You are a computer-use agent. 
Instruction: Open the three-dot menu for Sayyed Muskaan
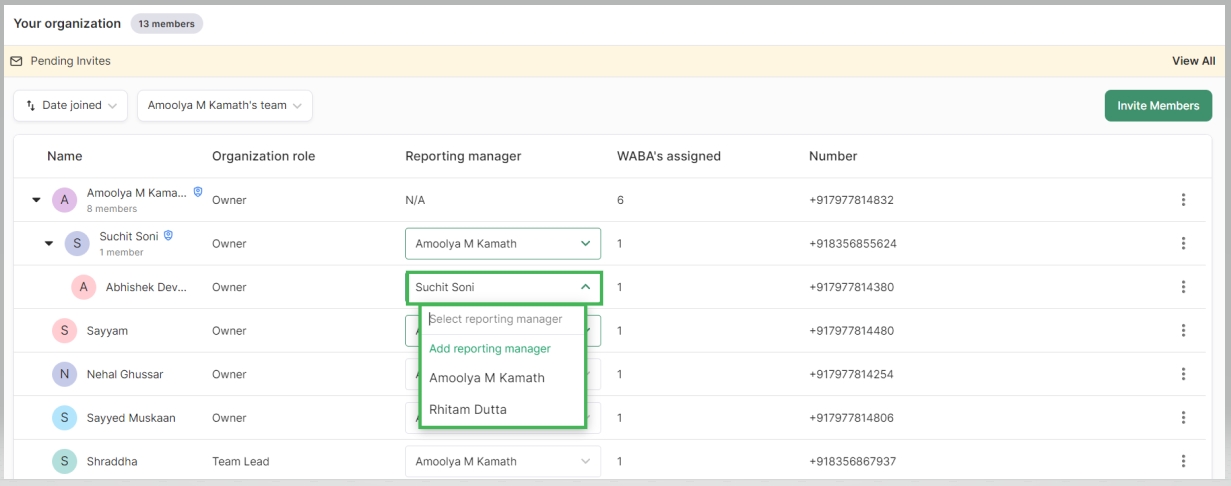(x=1183, y=418)
